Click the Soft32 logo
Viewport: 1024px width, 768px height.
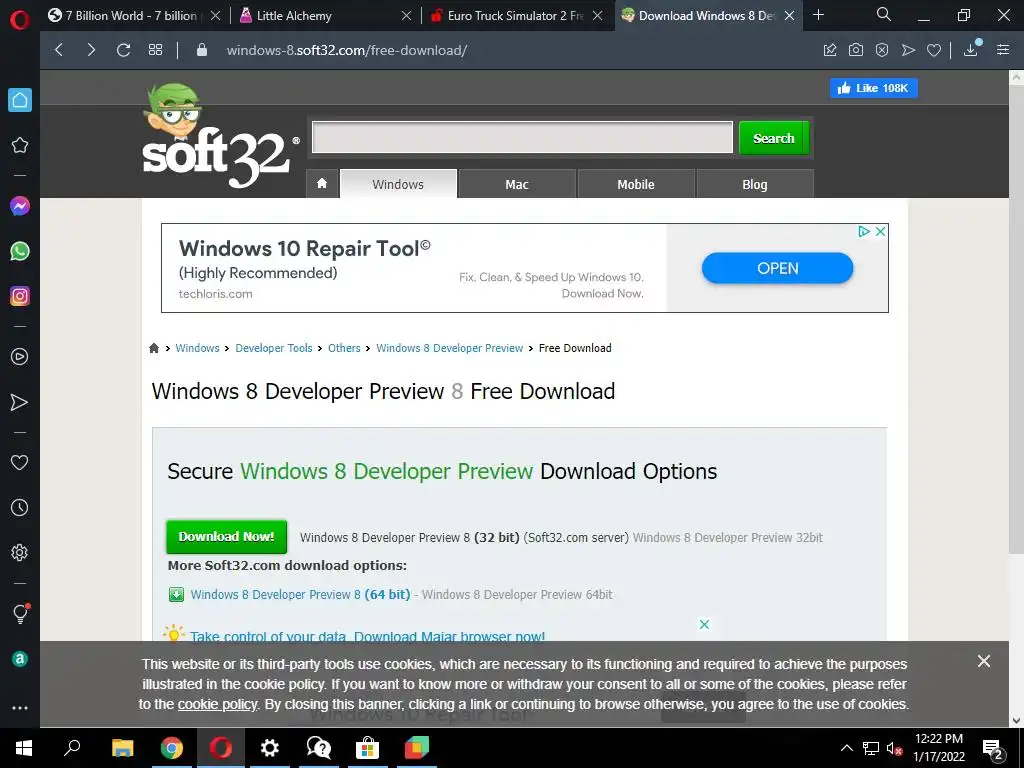click(220, 136)
